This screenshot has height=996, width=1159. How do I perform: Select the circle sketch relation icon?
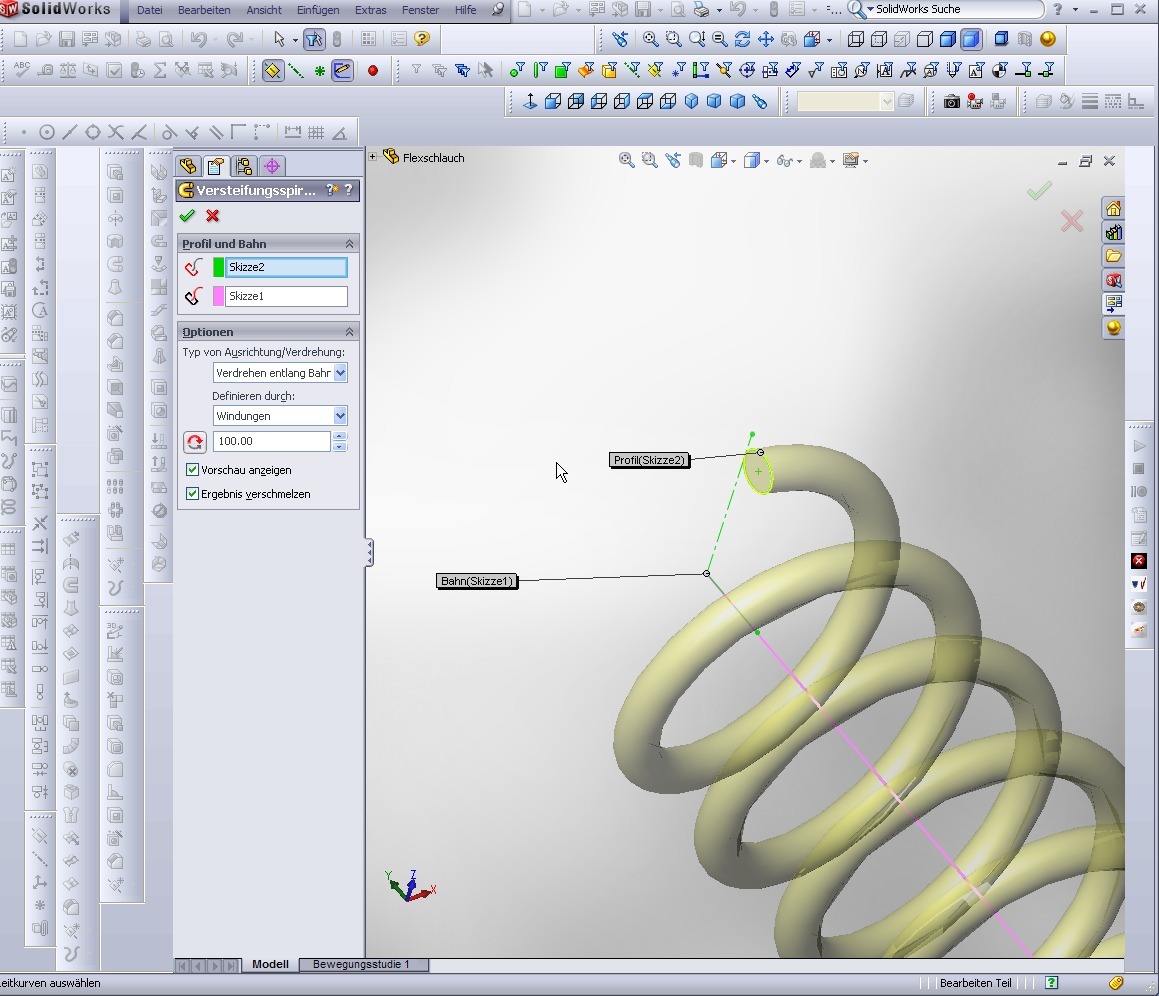click(47, 132)
